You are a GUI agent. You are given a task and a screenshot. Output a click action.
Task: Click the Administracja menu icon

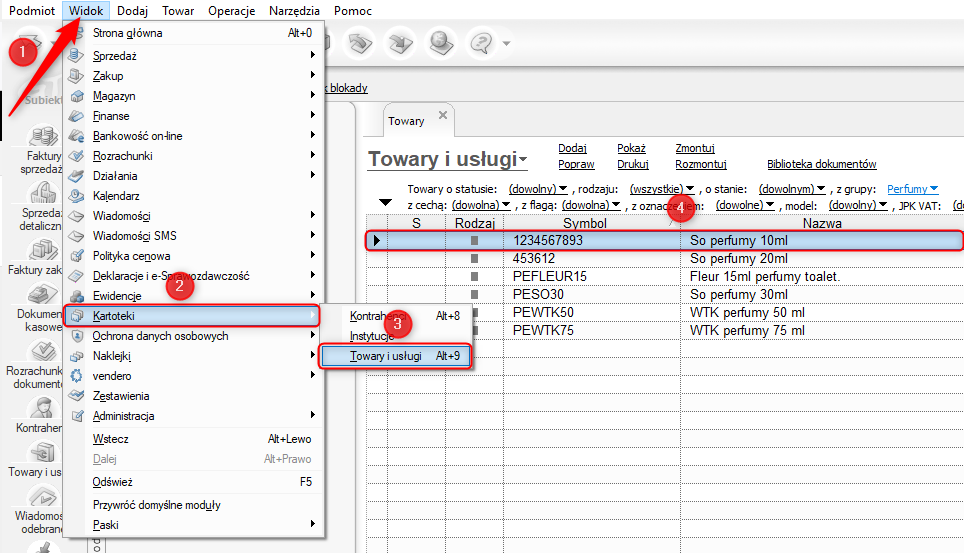[x=76, y=416]
